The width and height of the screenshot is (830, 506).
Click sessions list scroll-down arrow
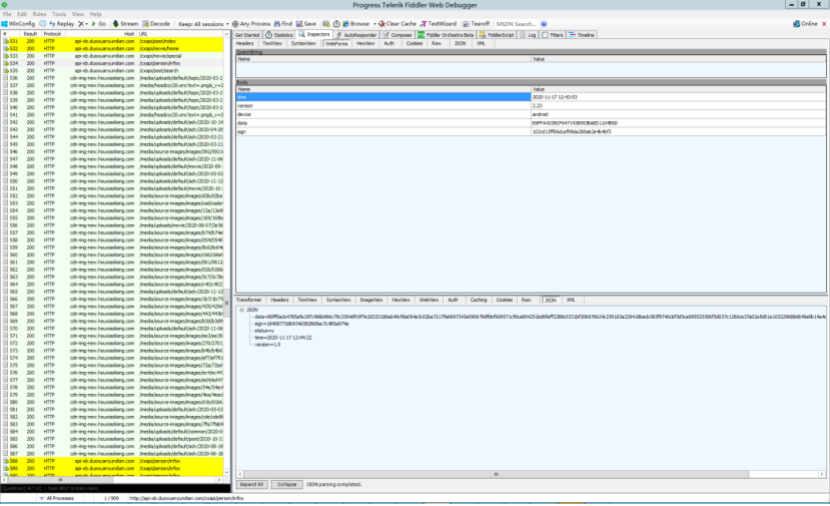(227, 473)
